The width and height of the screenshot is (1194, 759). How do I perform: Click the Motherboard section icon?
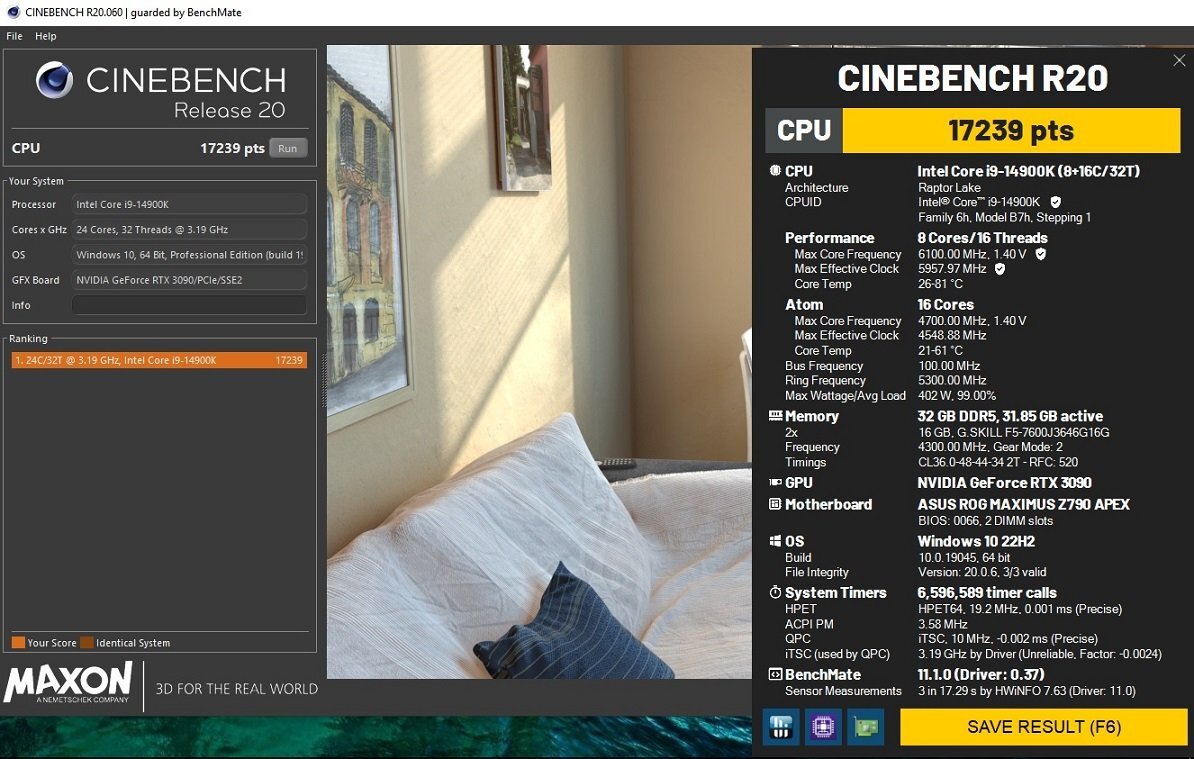[x=775, y=504]
